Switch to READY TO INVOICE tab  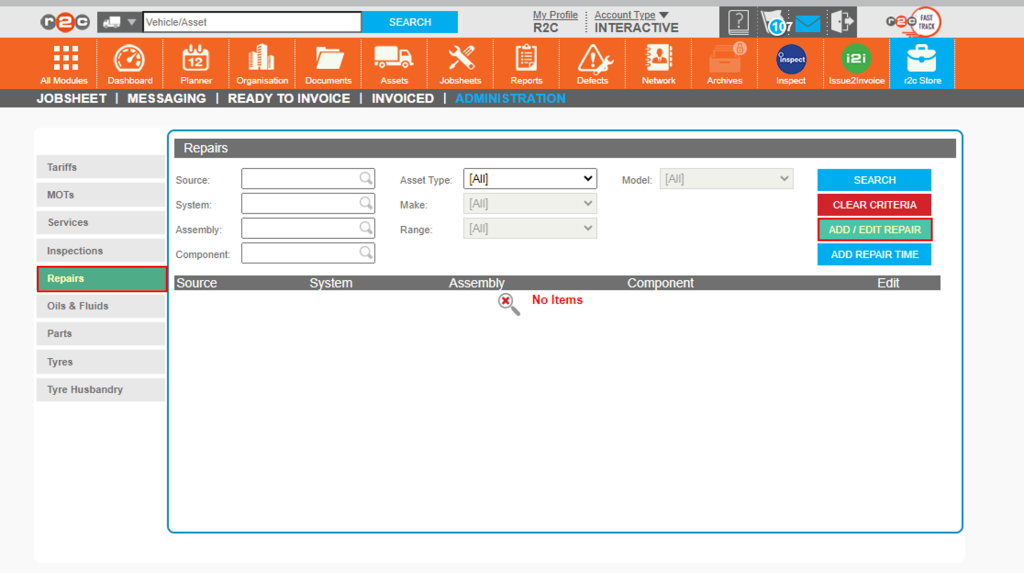tap(289, 99)
